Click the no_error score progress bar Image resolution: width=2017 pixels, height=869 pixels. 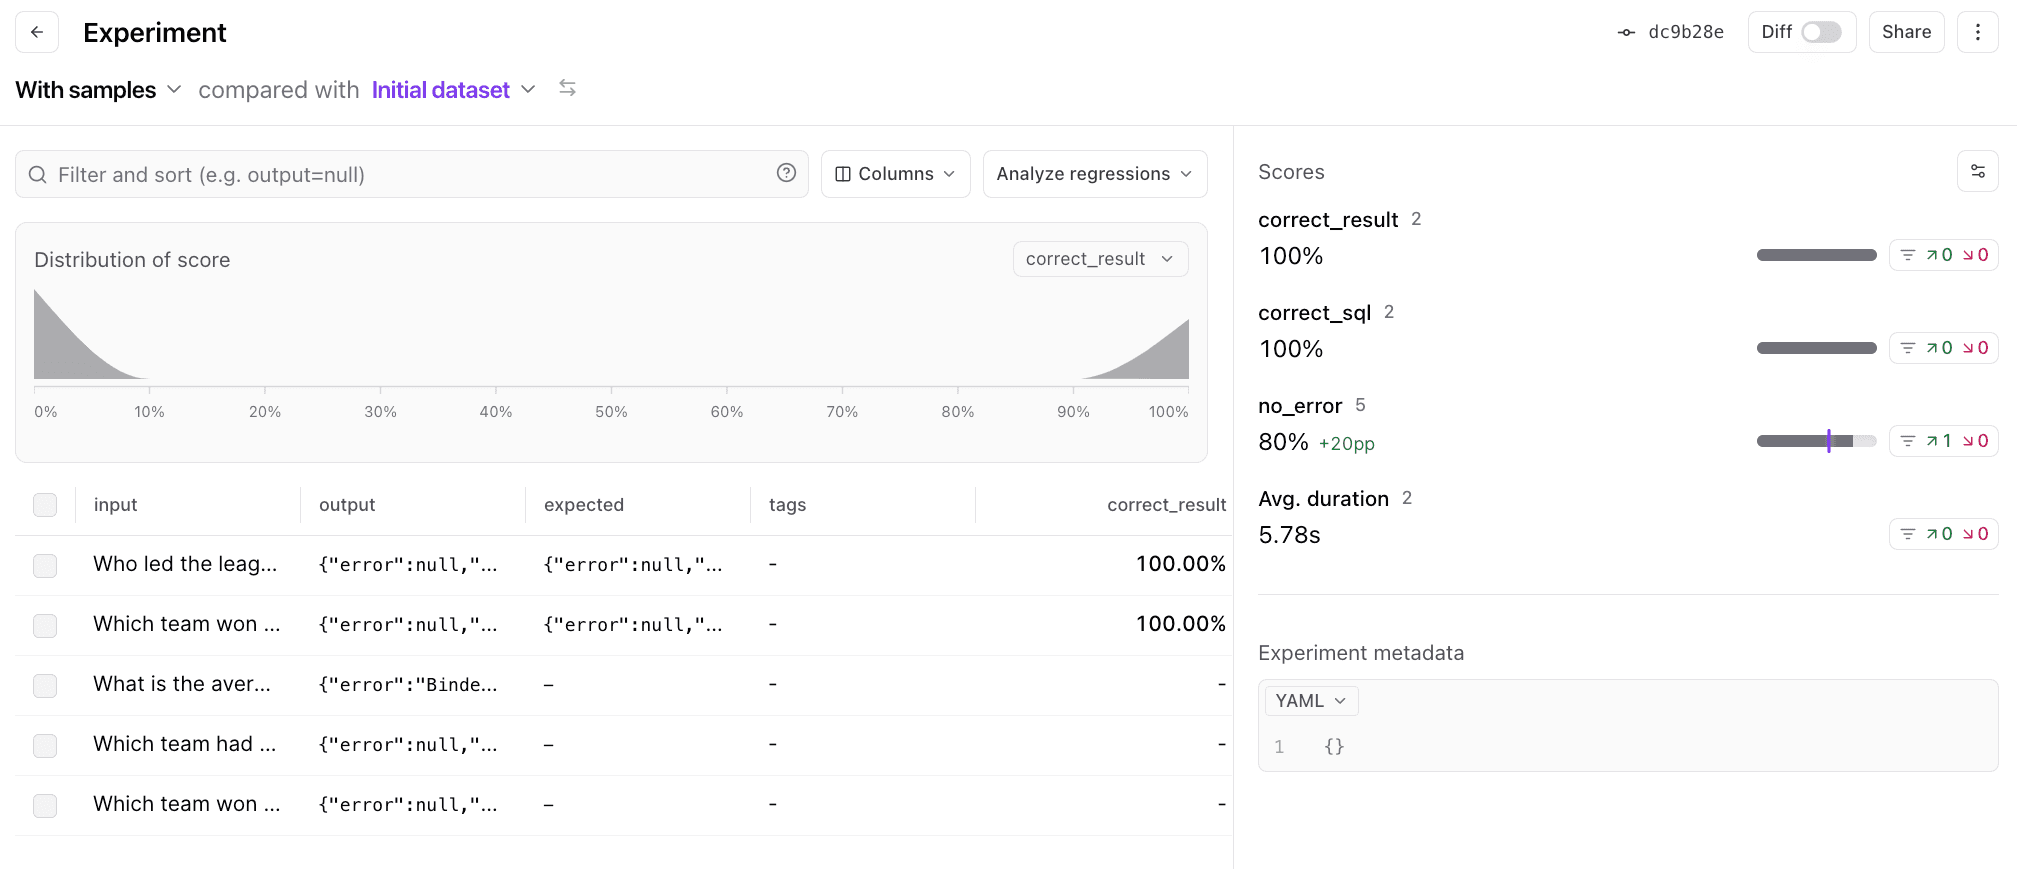(x=1816, y=441)
